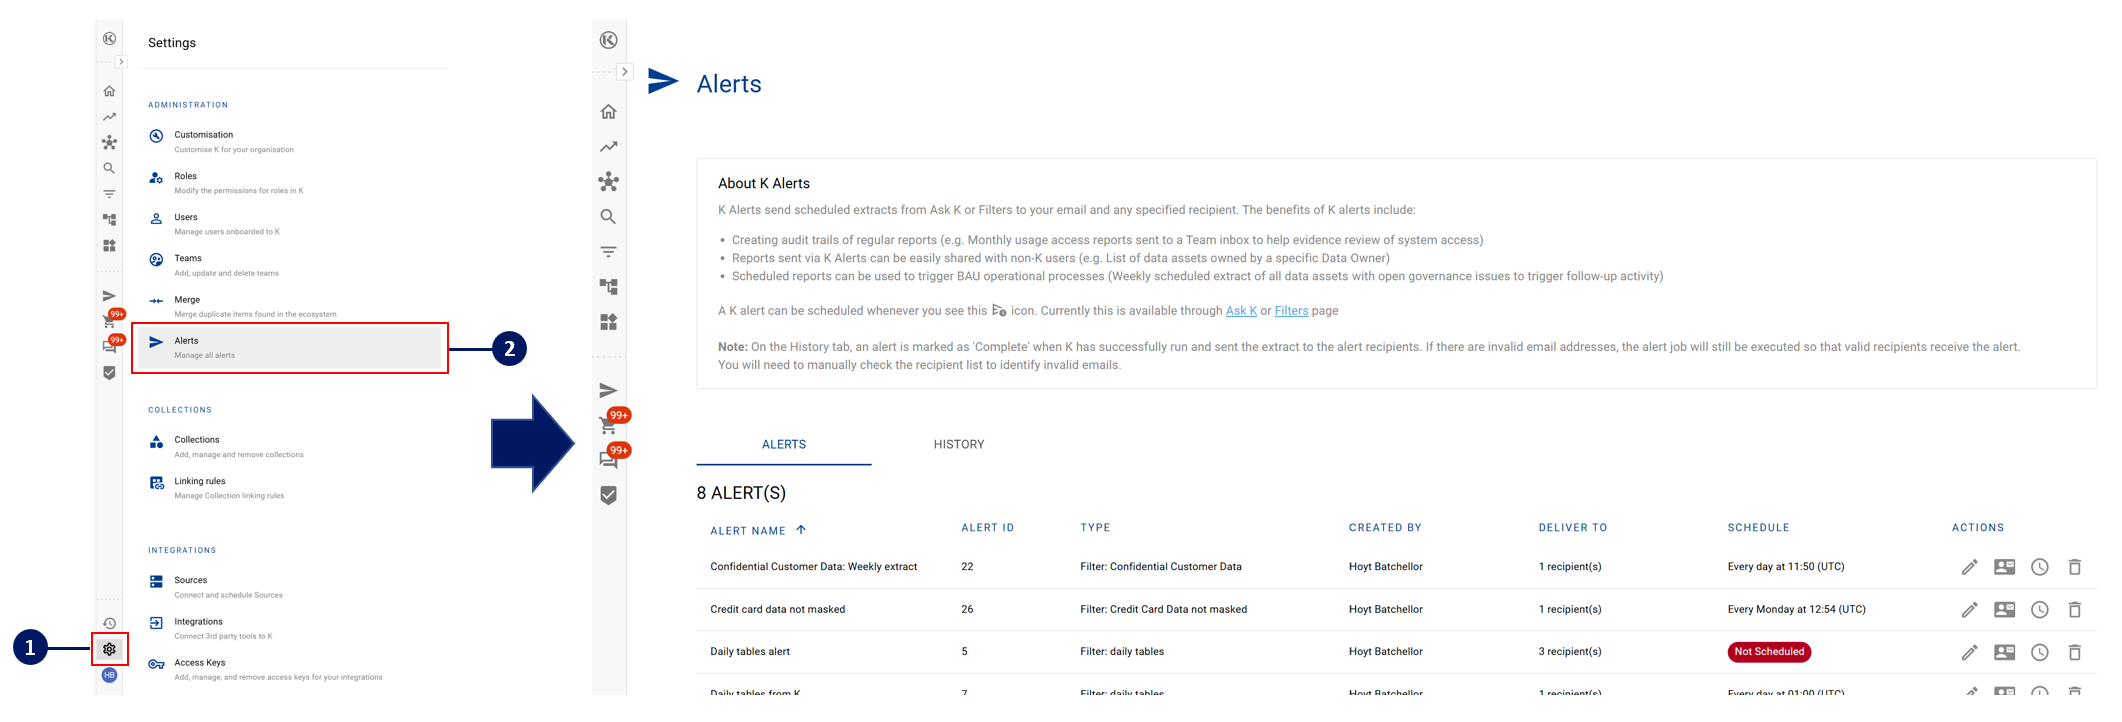2122x722 pixels.
Task: Open Roles settings entry
Action: click(186, 177)
